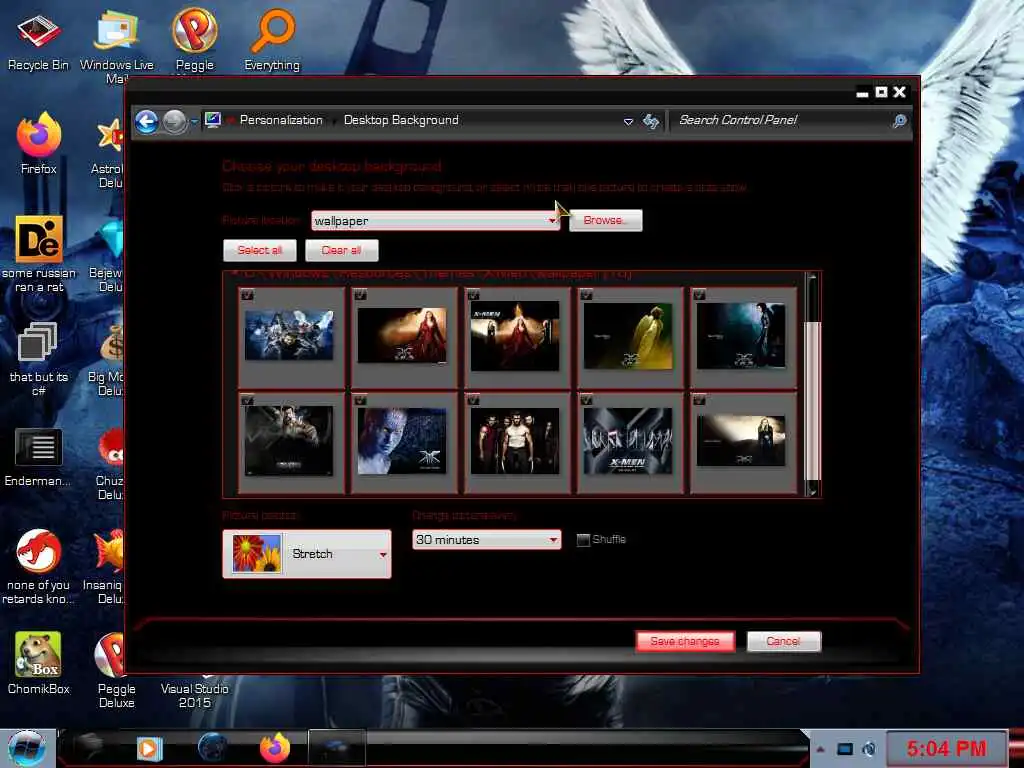Open the Picture location 'wallpaper' dropdown
The height and width of the screenshot is (768, 1024).
click(436, 221)
